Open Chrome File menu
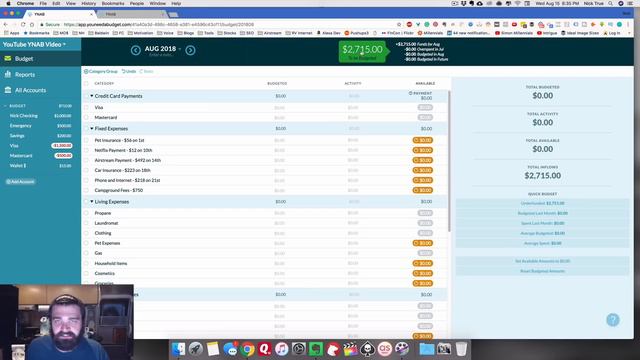Viewport: 640px width, 360px height. 43,3
